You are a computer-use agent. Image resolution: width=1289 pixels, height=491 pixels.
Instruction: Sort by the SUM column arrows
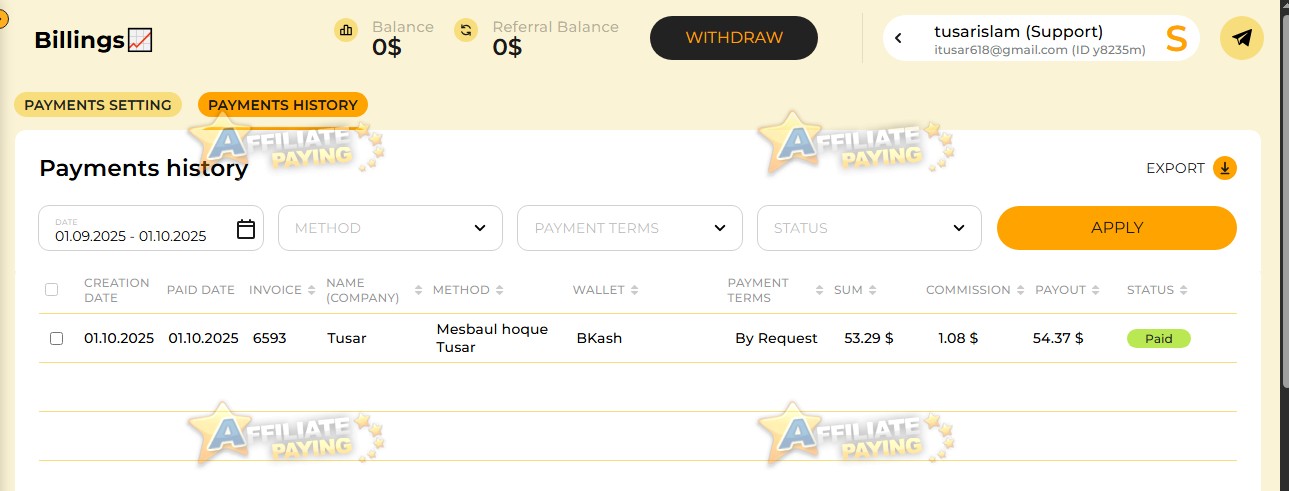[x=872, y=290]
